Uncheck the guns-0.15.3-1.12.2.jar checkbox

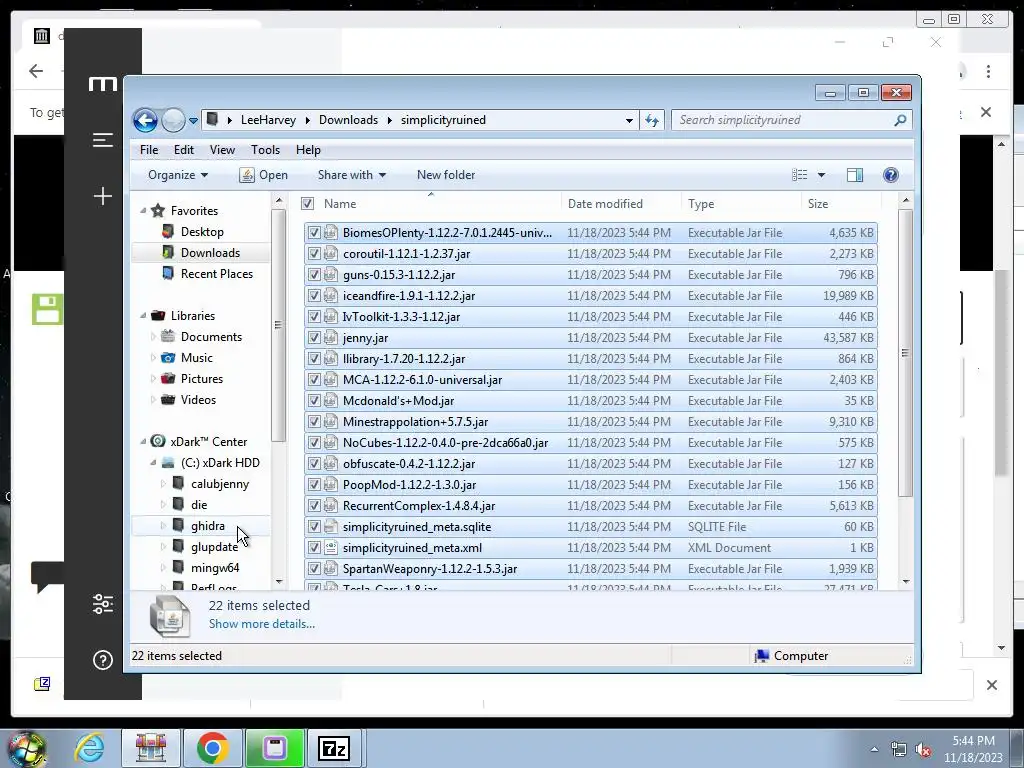(x=314, y=274)
